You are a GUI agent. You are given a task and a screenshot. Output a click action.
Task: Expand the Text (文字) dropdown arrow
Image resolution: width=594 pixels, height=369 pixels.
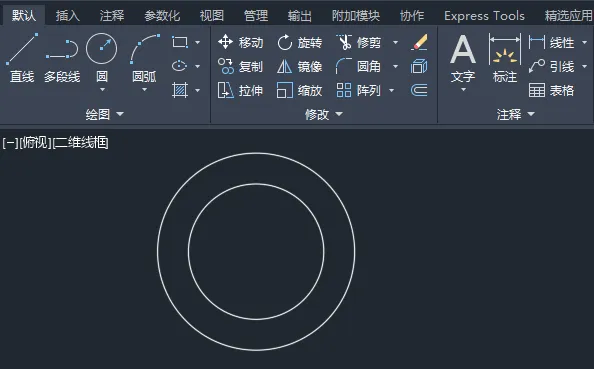pyautogui.click(x=463, y=90)
